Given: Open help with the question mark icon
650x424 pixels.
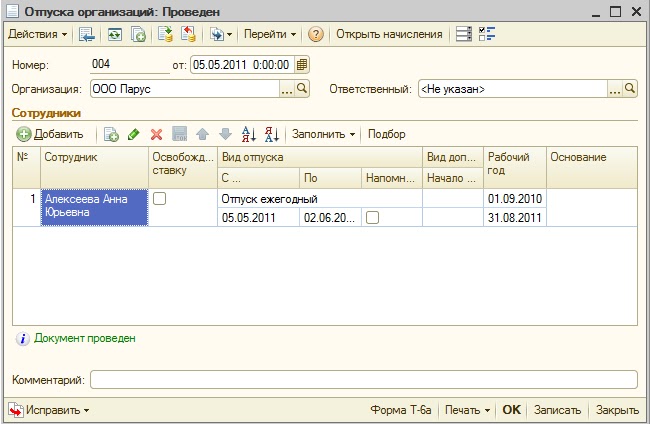Looking at the screenshot, I should pos(315,34).
